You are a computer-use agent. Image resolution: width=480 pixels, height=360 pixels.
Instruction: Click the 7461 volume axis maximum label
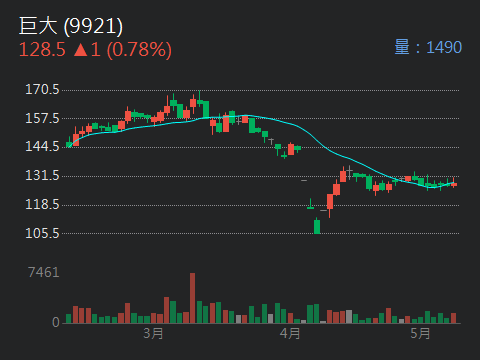pos(44,273)
